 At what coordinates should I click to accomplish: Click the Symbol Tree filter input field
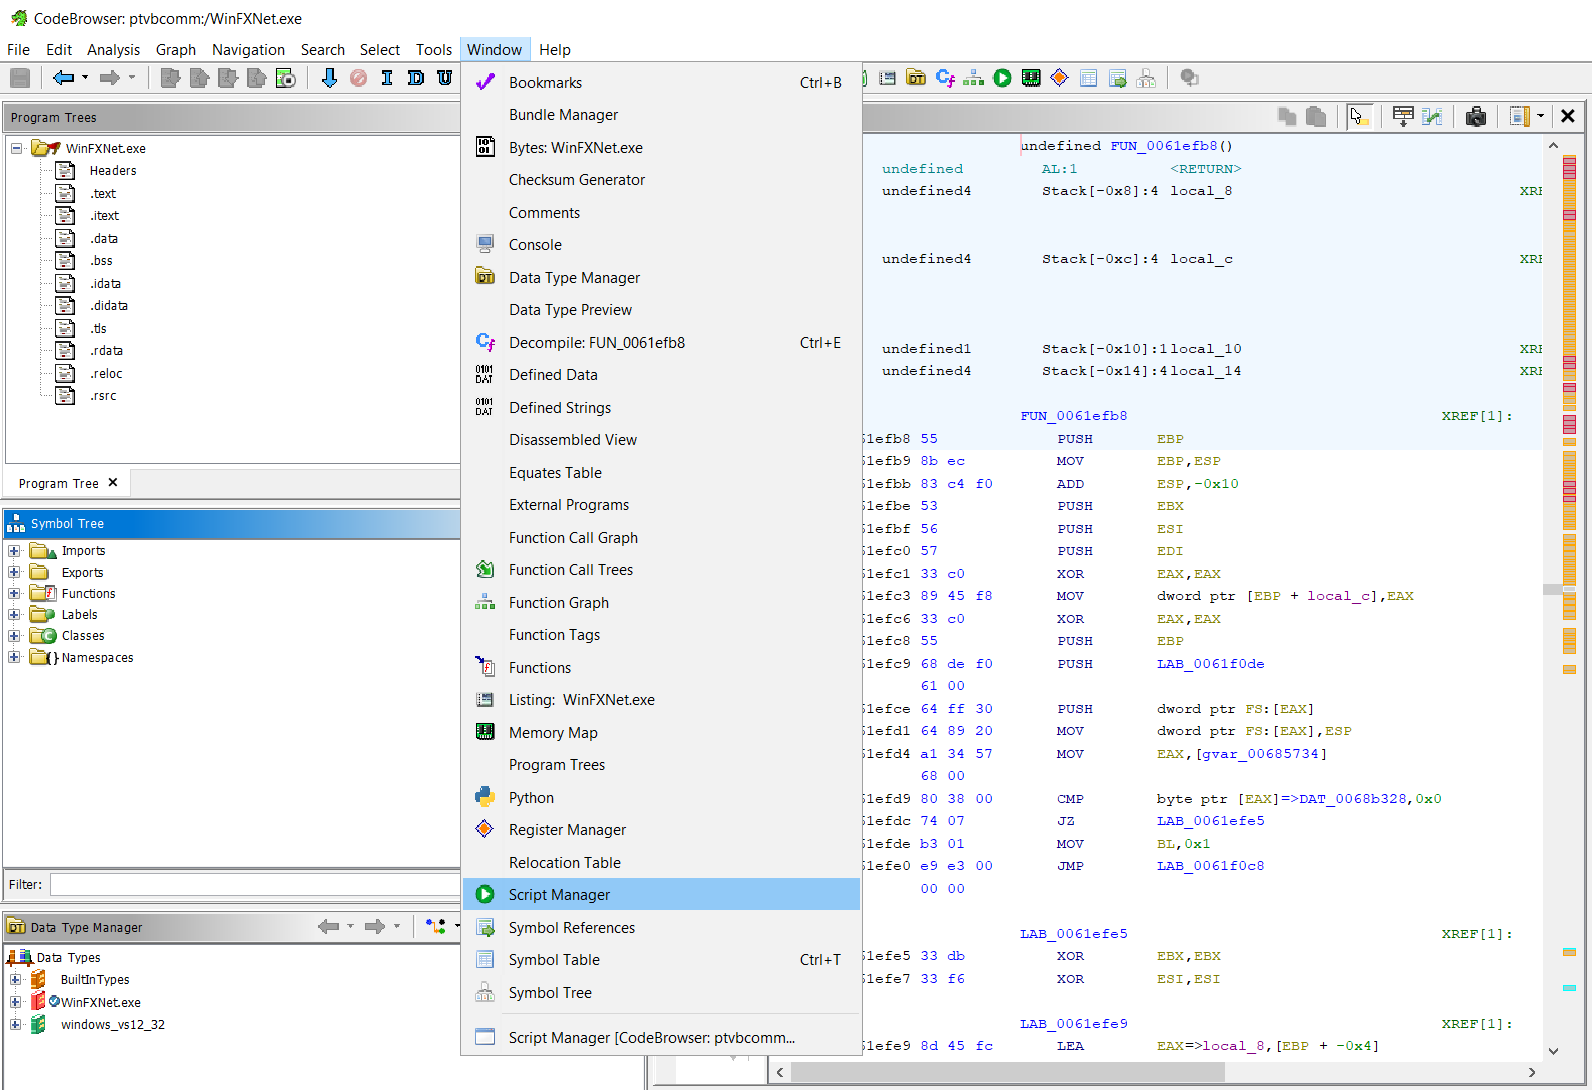(x=255, y=885)
